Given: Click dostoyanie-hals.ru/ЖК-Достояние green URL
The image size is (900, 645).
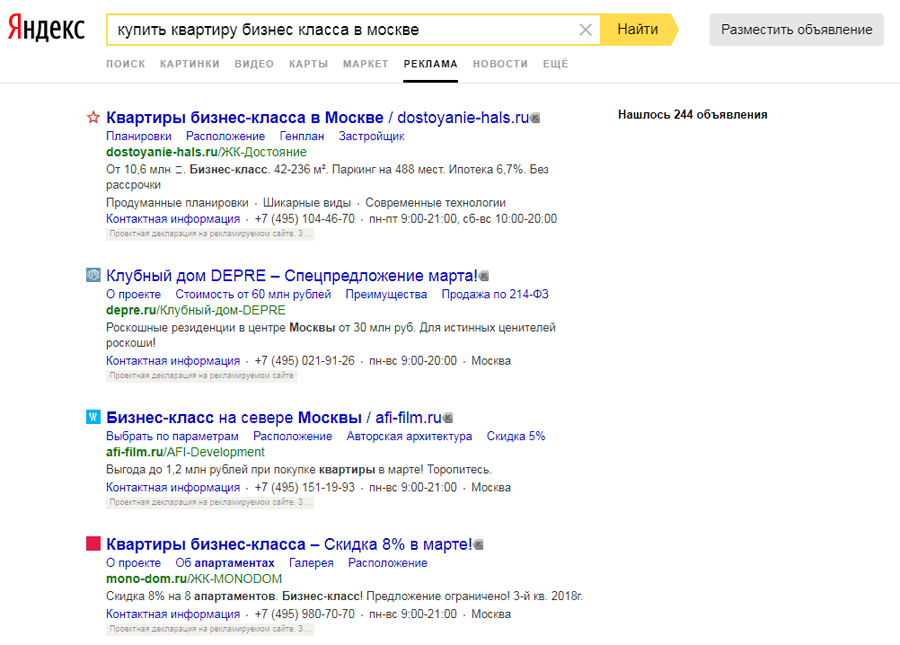Looking at the screenshot, I should (206, 152).
